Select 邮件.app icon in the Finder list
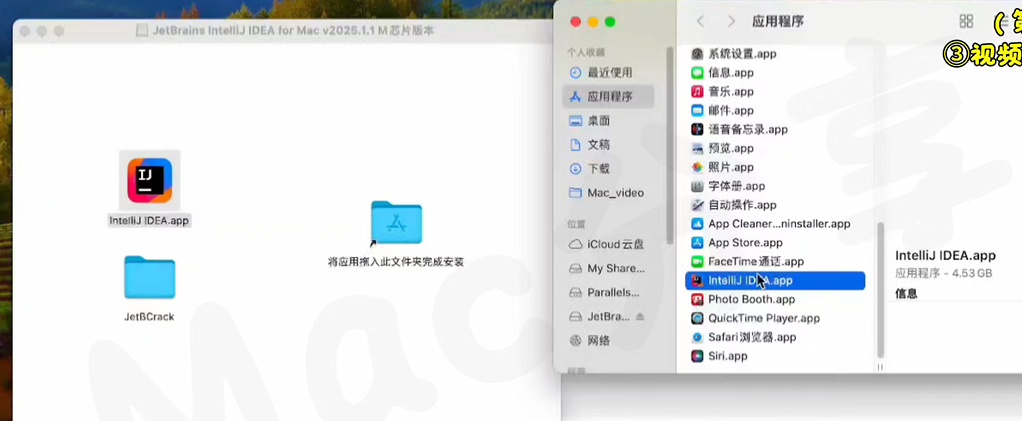 pos(697,111)
